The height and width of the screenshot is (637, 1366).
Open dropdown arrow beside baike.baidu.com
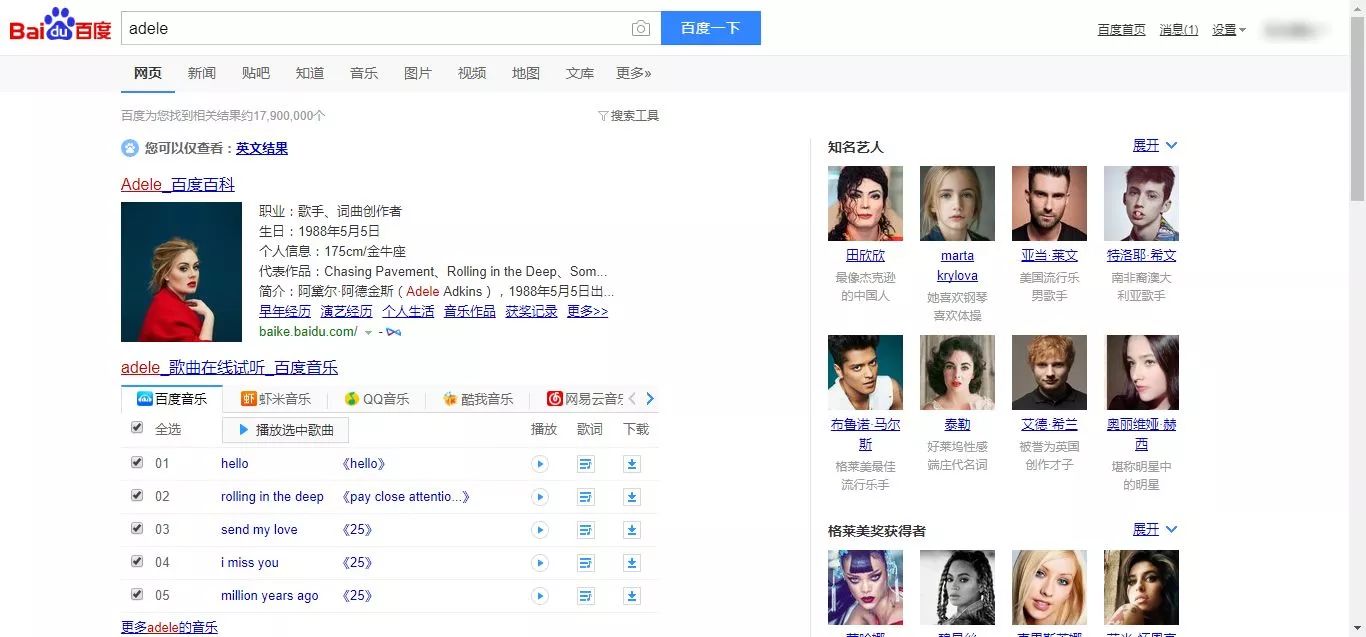click(368, 332)
